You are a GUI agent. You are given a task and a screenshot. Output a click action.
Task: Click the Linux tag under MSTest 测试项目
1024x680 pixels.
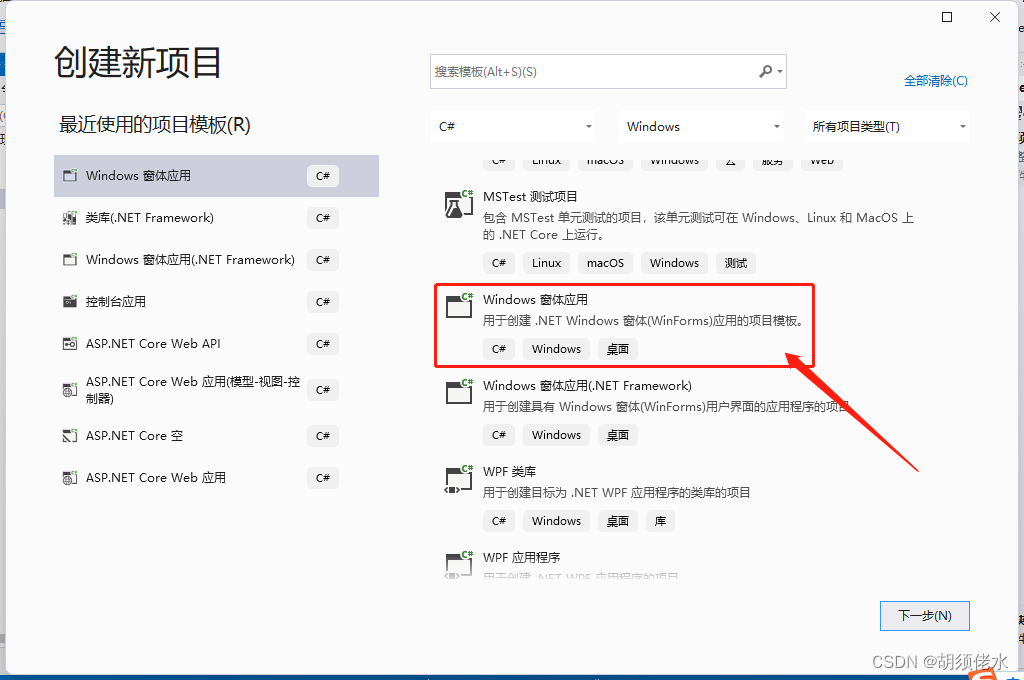[x=546, y=263]
